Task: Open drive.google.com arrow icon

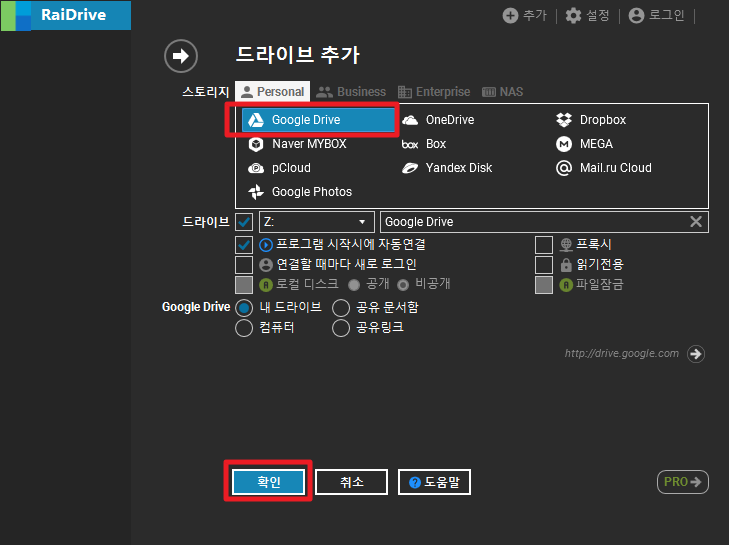Action: click(x=696, y=354)
